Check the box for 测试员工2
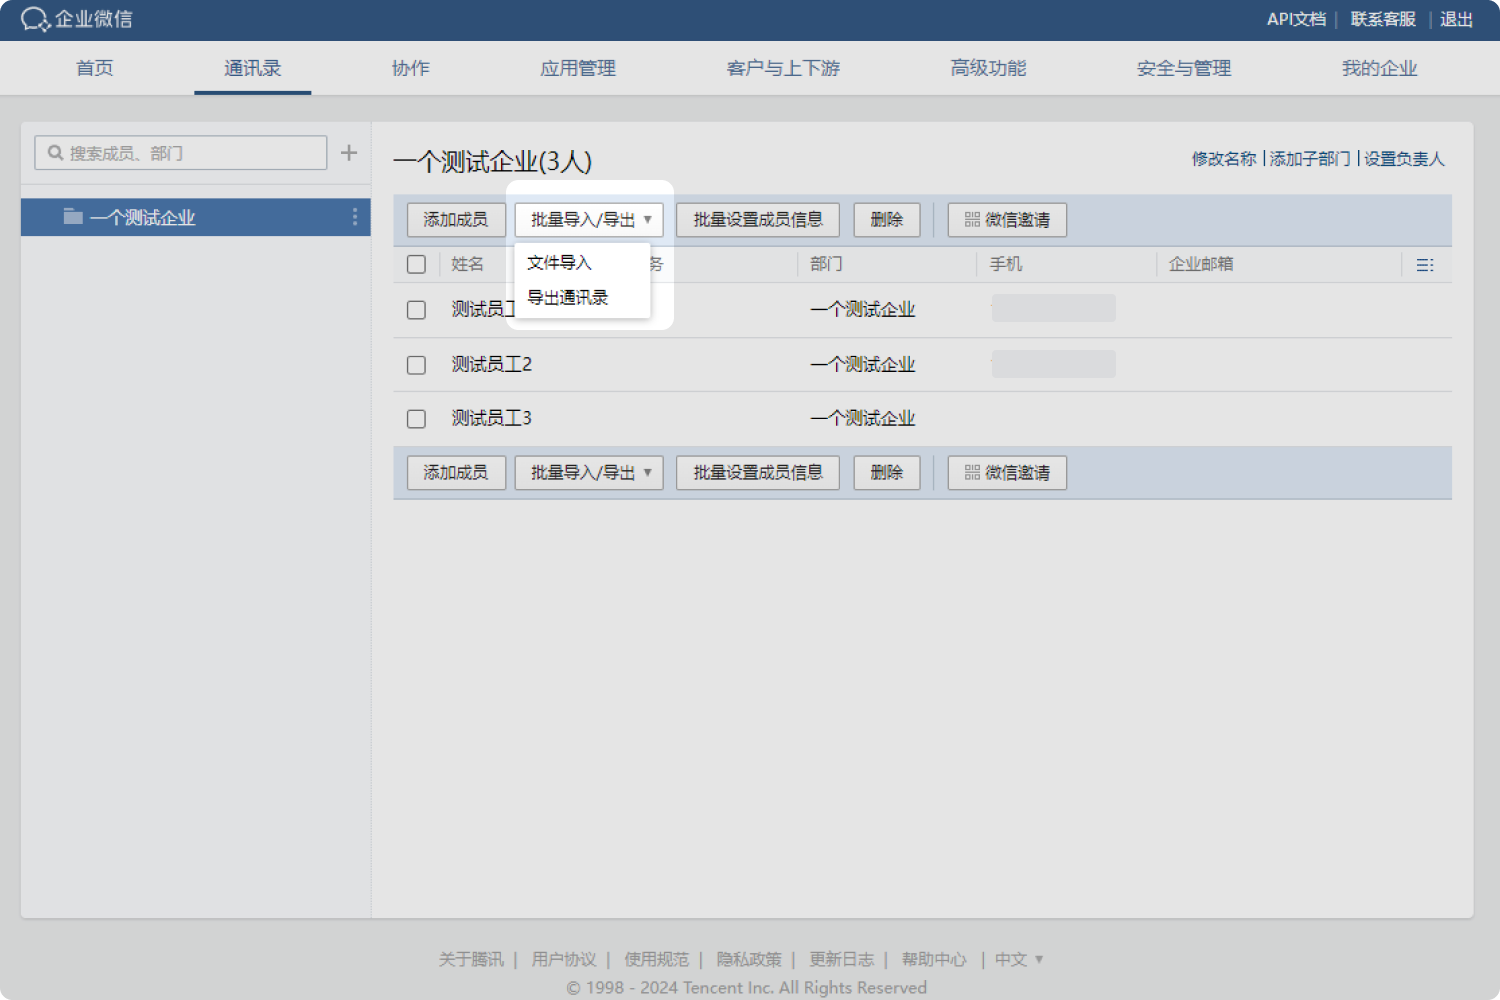 [x=417, y=365]
